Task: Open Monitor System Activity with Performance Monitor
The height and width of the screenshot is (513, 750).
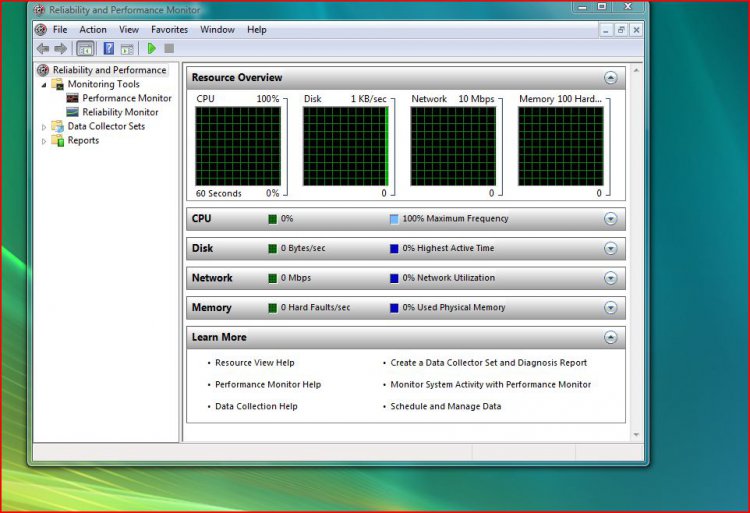Action: [x=490, y=384]
